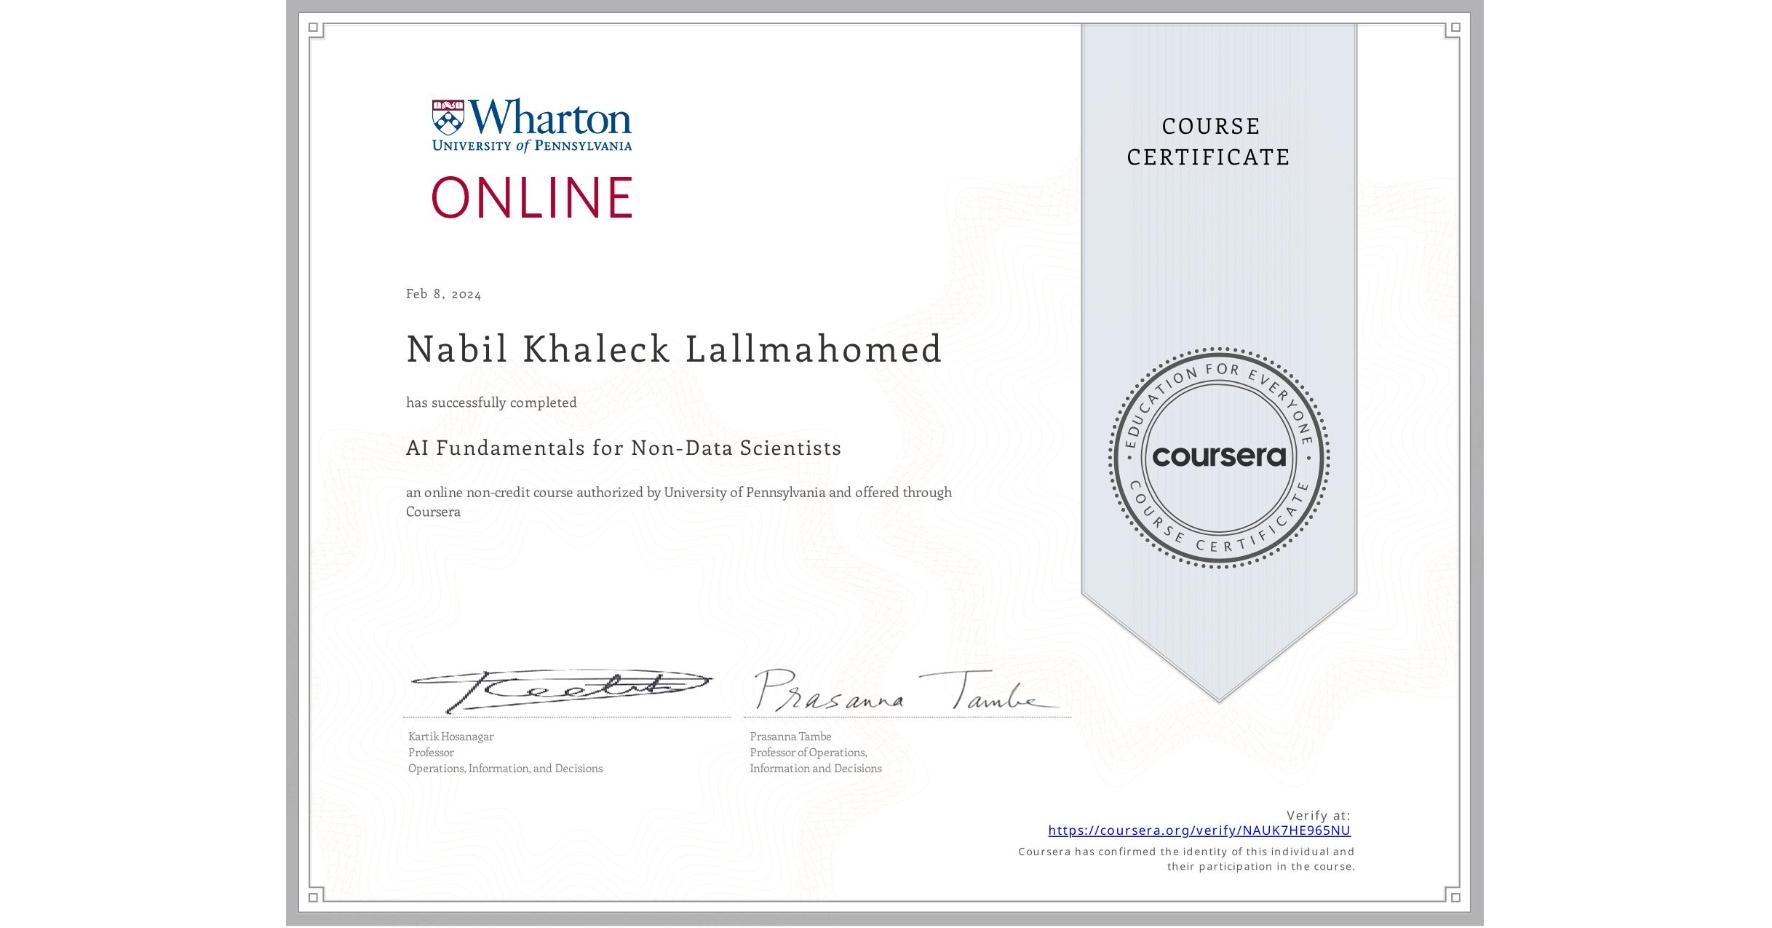Click 'Professor of Operations,' under Prasanna Tambe
This screenshot has width=1772, height=928.
point(808,752)
